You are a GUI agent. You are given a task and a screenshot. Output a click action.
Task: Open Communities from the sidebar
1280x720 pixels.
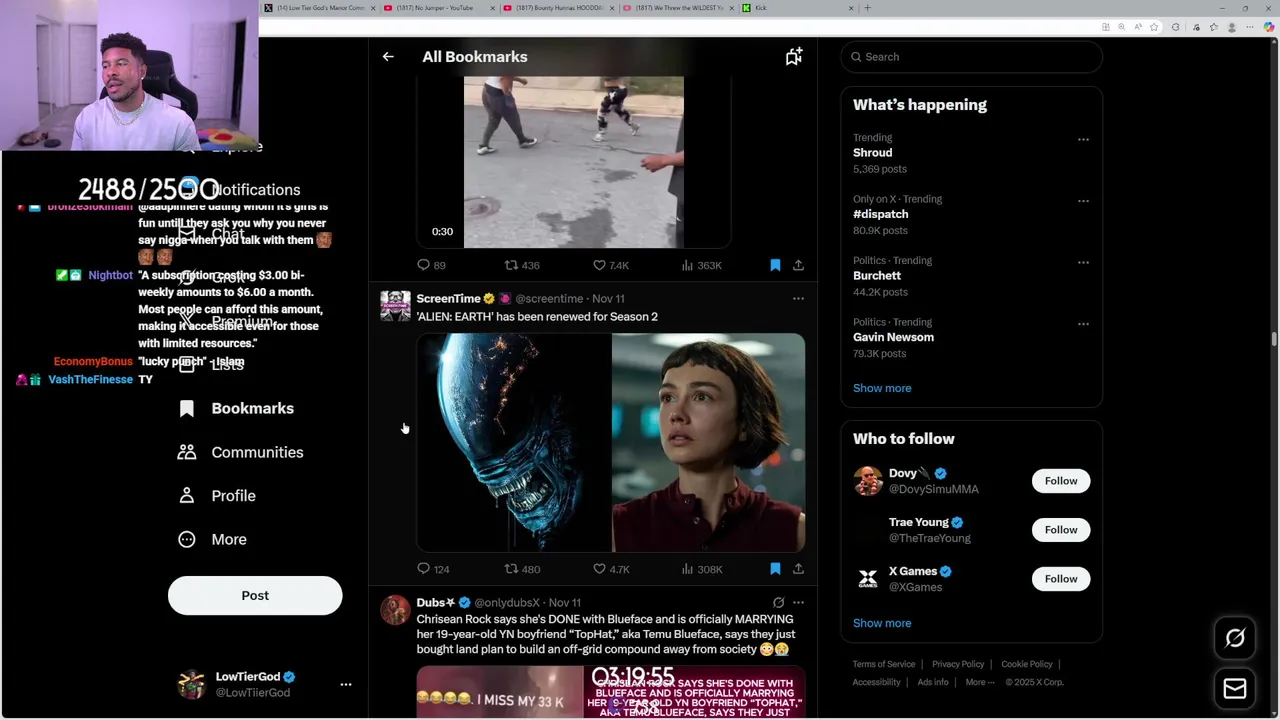click(240, 452)
